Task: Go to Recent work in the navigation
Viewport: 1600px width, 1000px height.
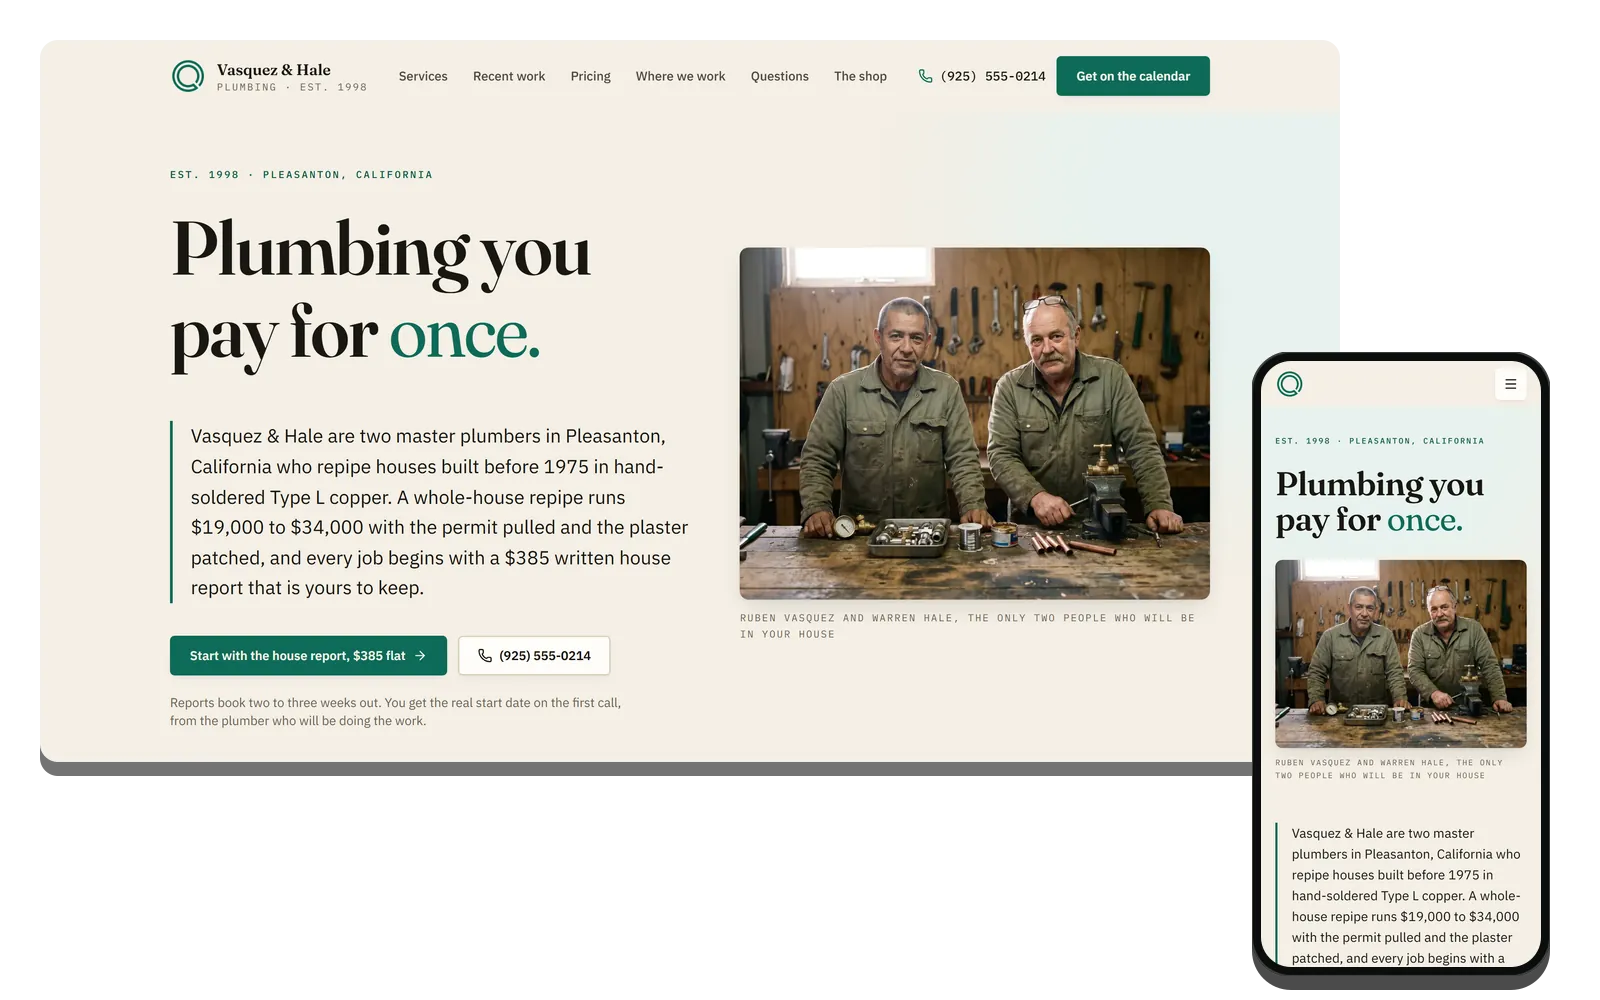Action: [x=509, y=76]
